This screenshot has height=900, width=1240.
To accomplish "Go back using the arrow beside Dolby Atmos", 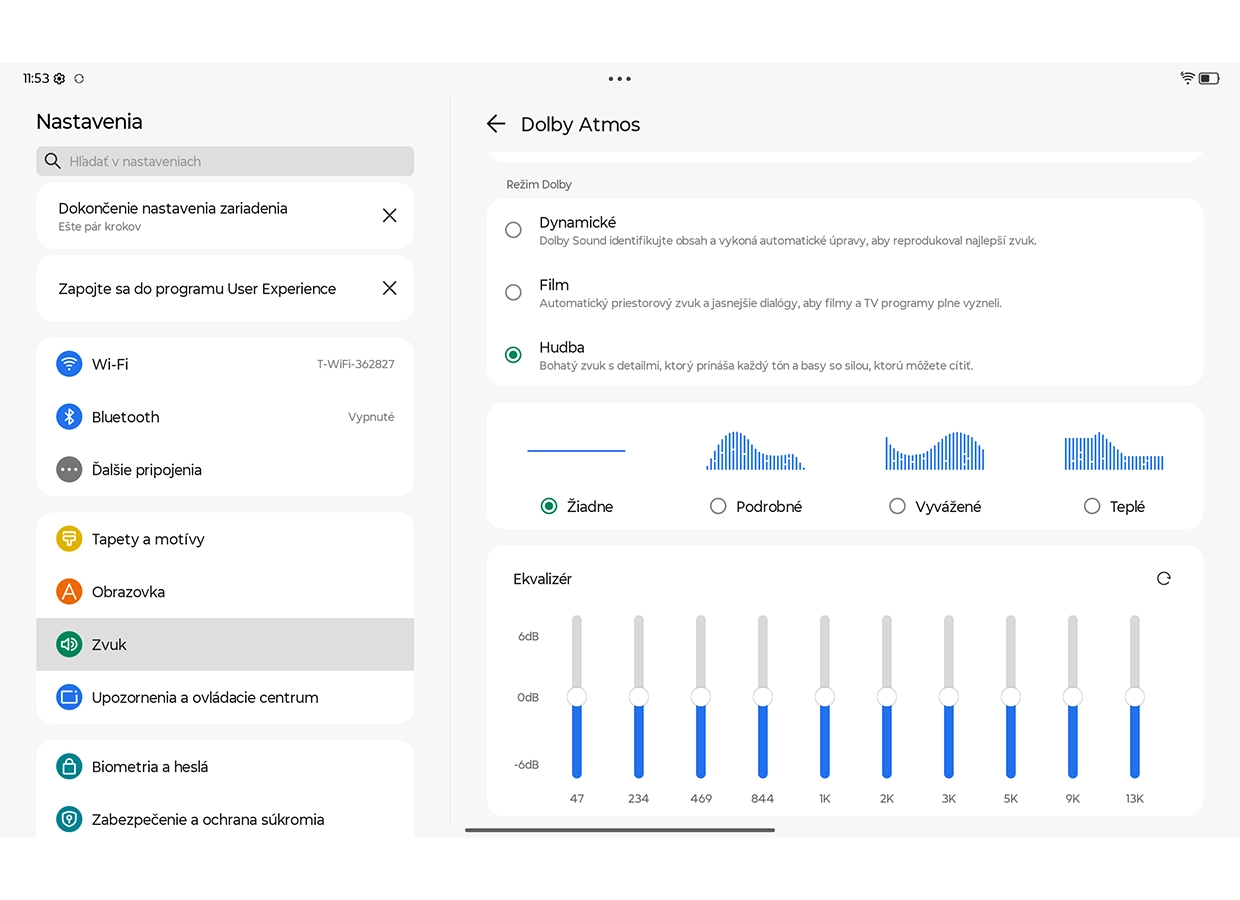I will (x=496, y=124).
